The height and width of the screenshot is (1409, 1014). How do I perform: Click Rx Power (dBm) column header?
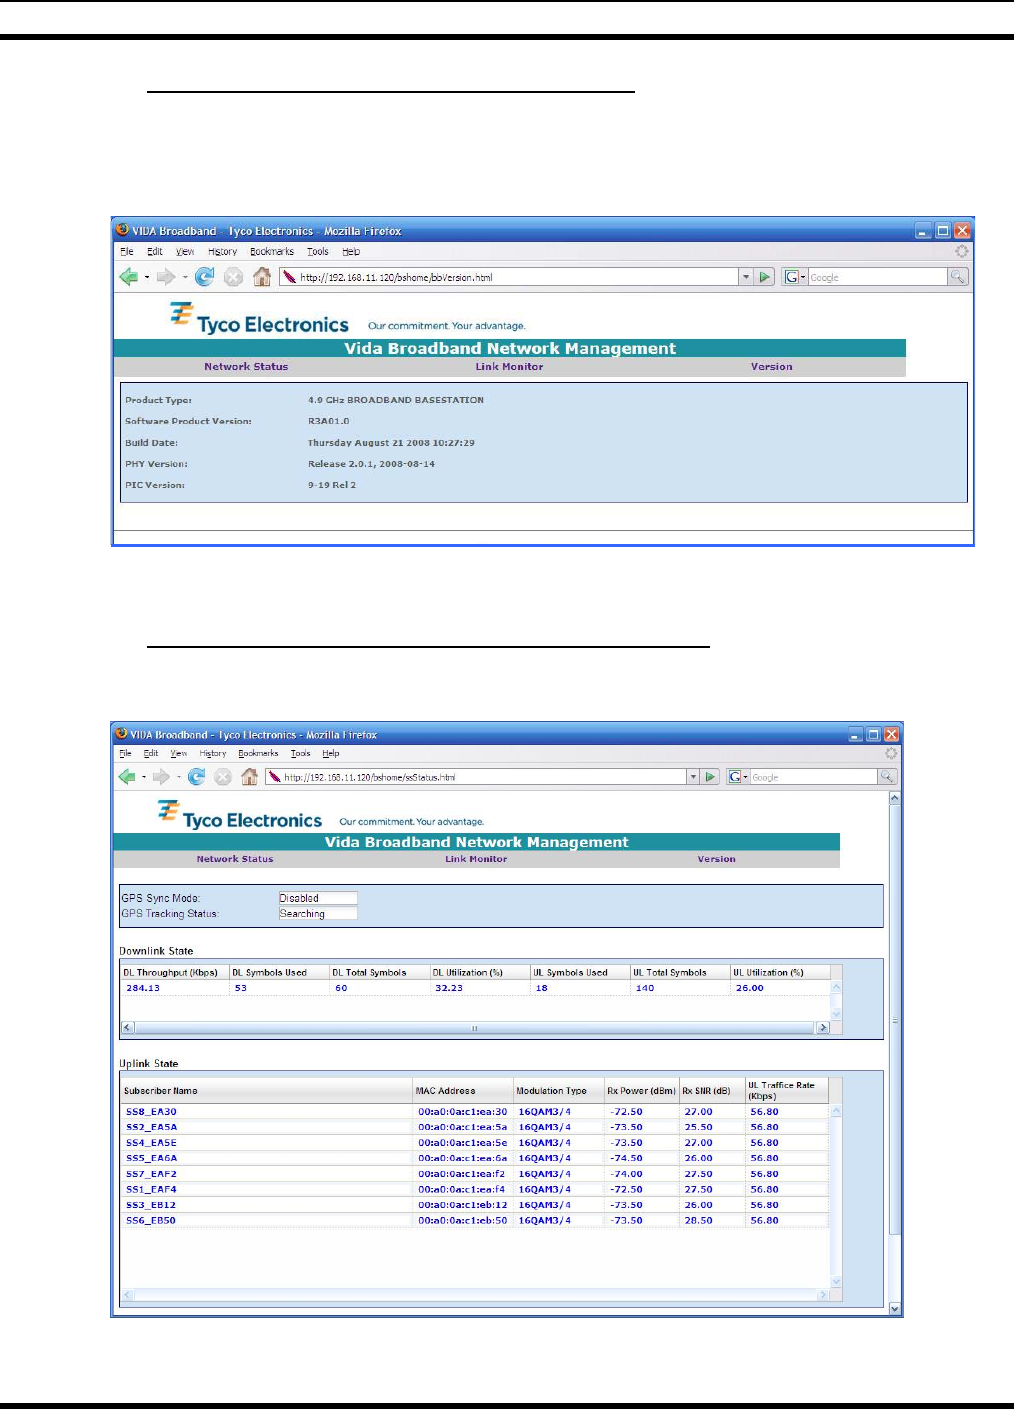[641, 1091]
